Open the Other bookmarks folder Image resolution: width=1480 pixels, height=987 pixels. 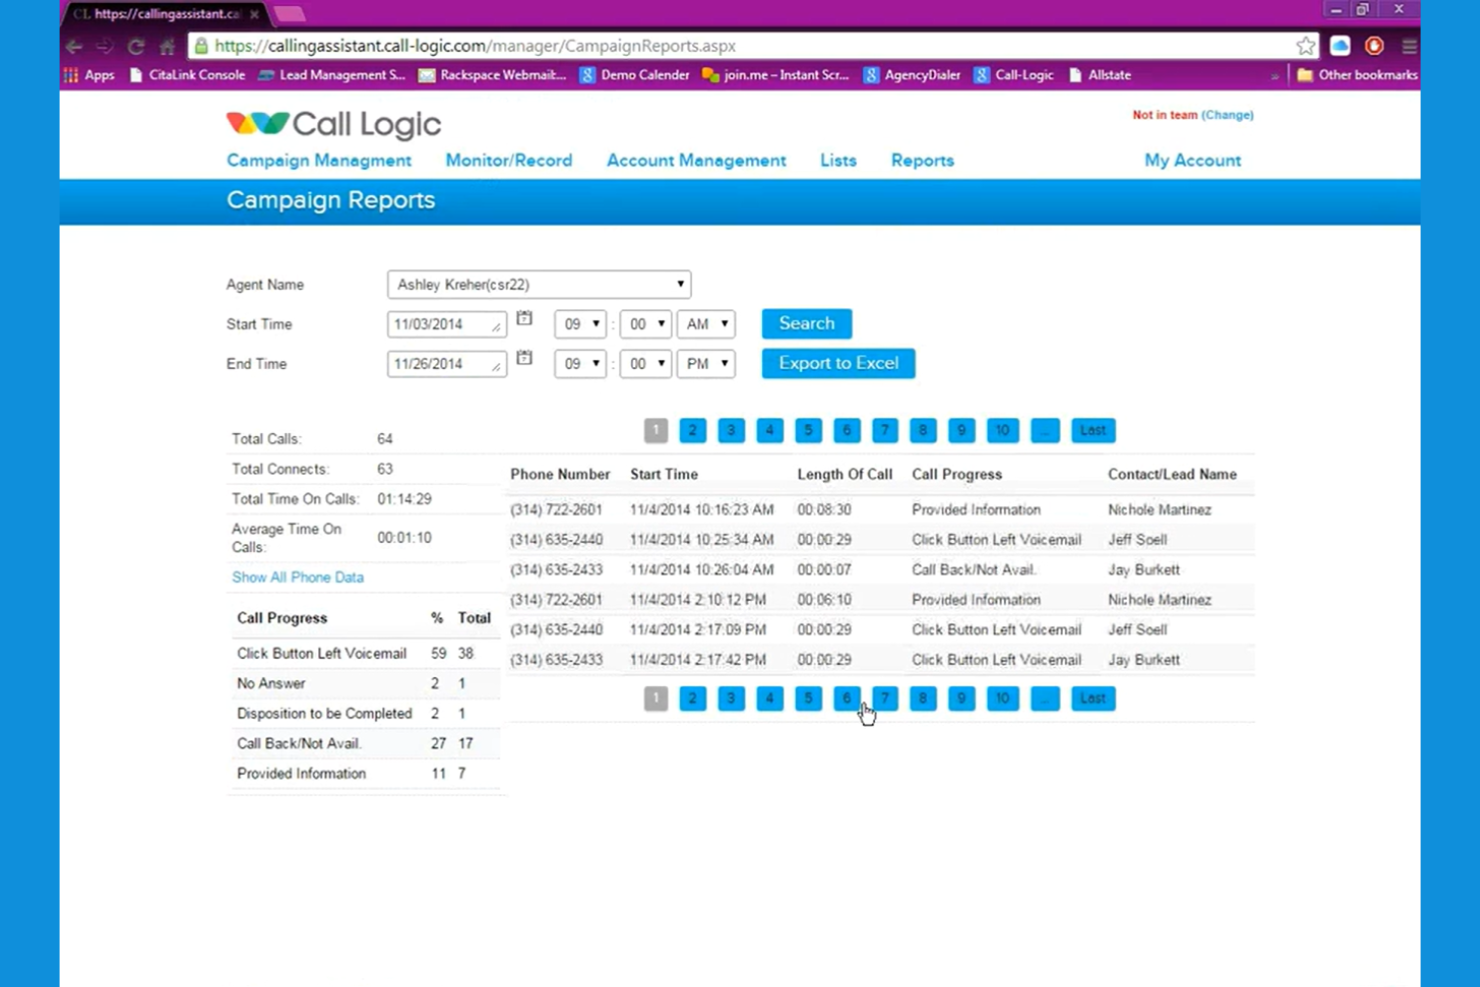coord(1356,75)
